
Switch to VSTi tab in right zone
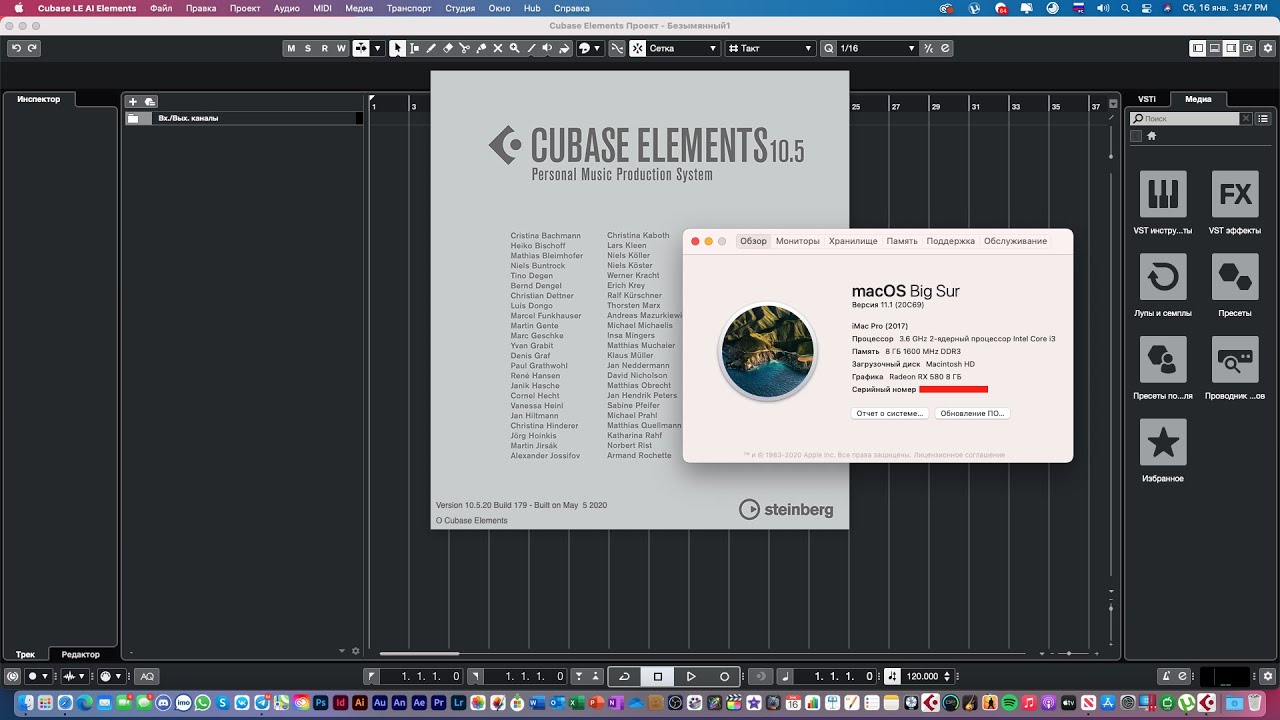pyautogui.click(x=1147, y=99)
